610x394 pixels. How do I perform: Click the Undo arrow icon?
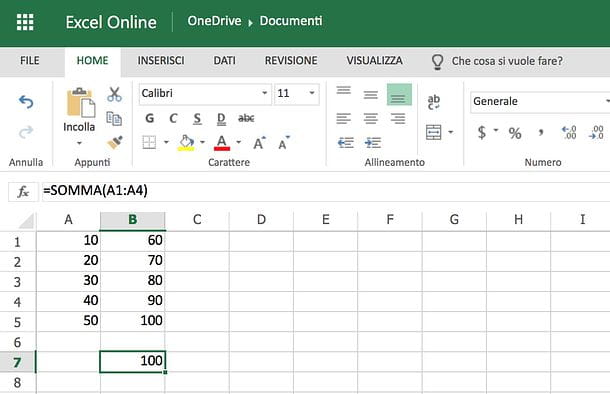click(26, 102)
